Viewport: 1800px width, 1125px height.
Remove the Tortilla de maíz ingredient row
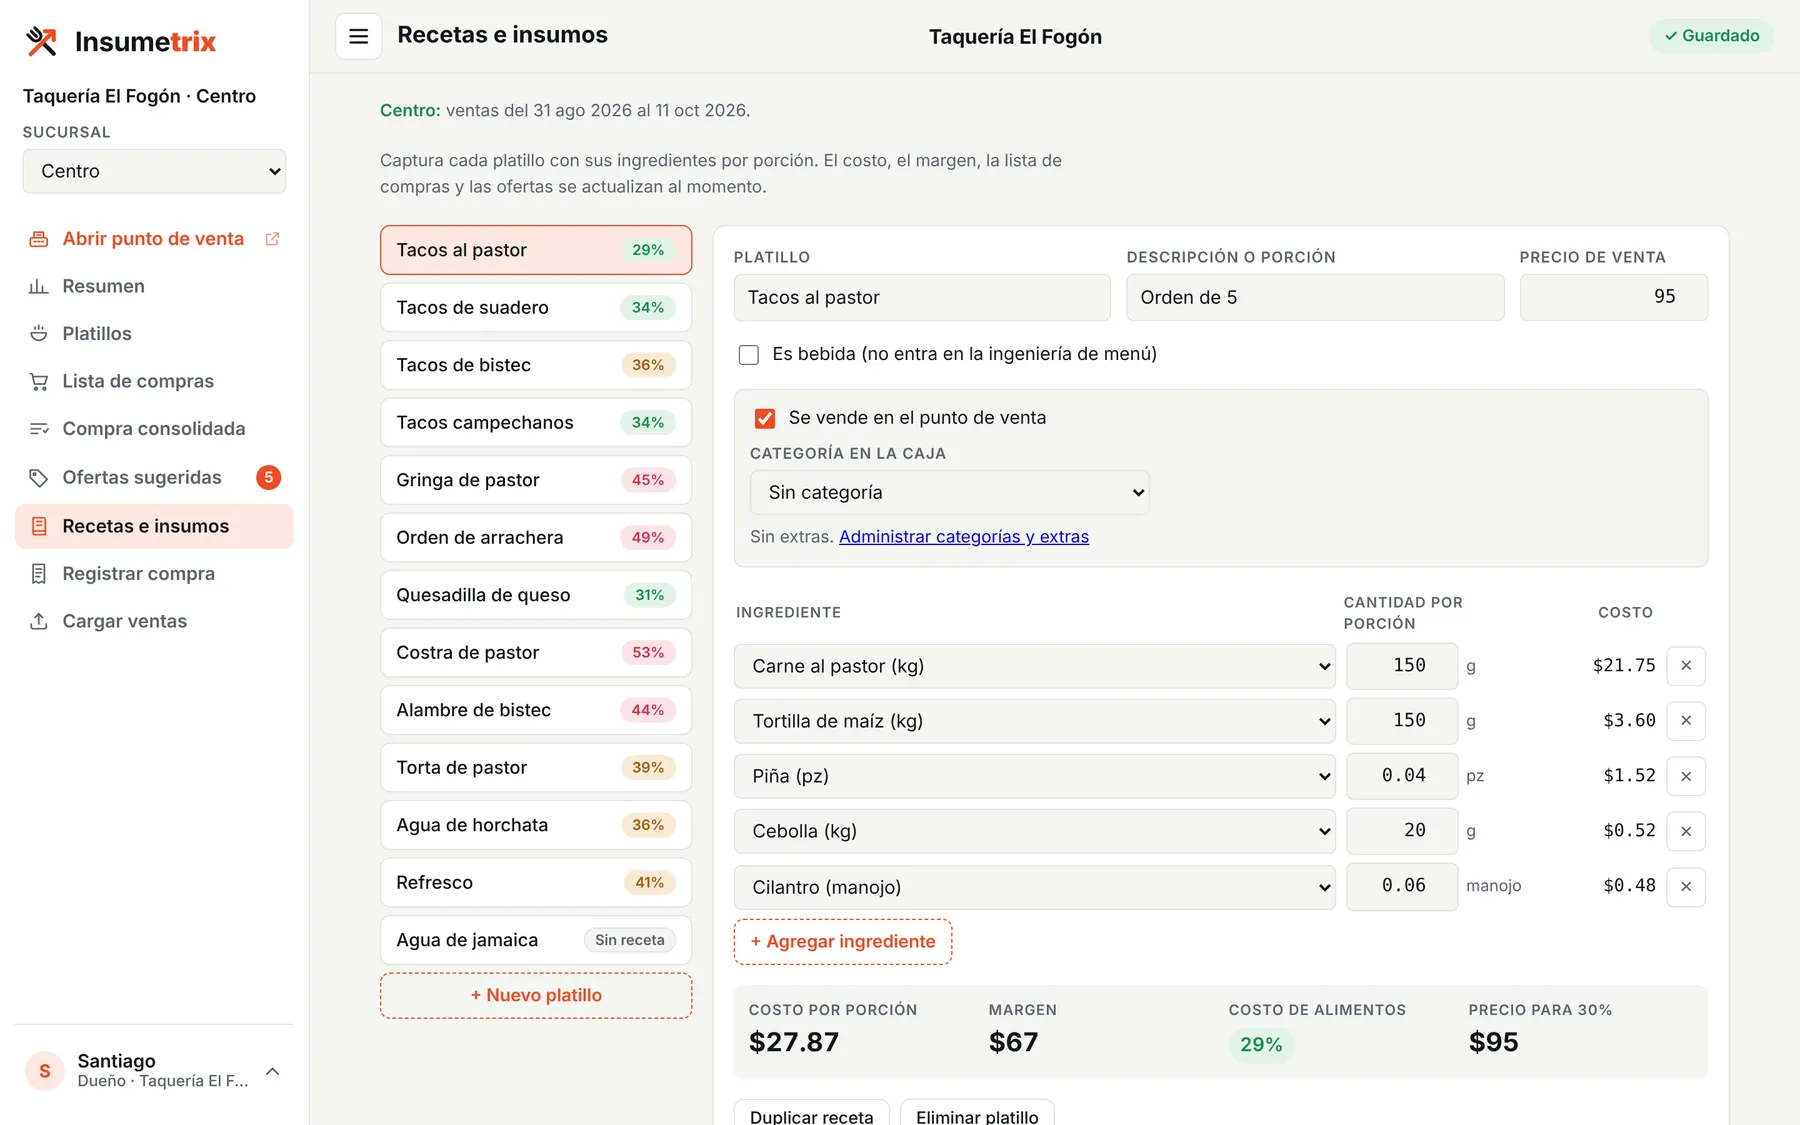pyautogui.click(x=1686, y=721)
